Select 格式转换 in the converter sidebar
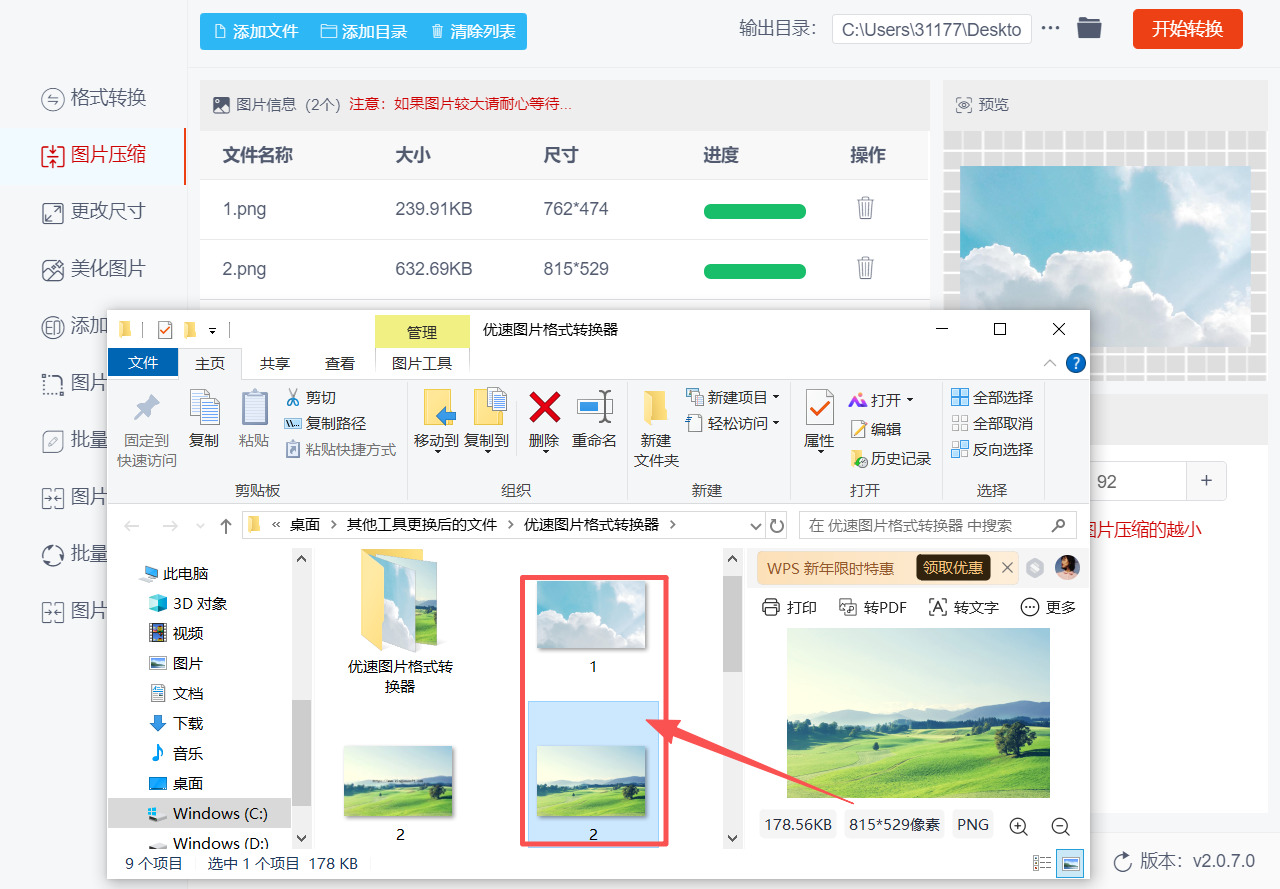1280x889 pixels. coord(94,98)
